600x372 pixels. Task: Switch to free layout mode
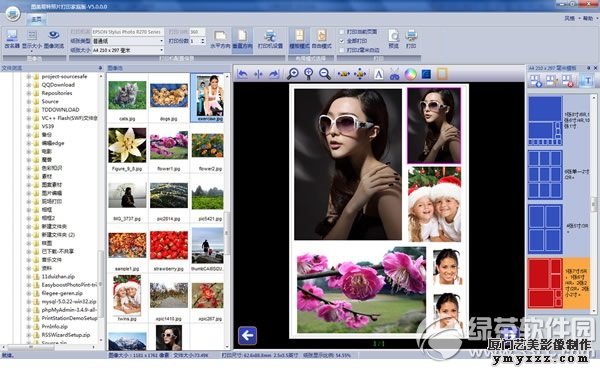coord(321,39)
